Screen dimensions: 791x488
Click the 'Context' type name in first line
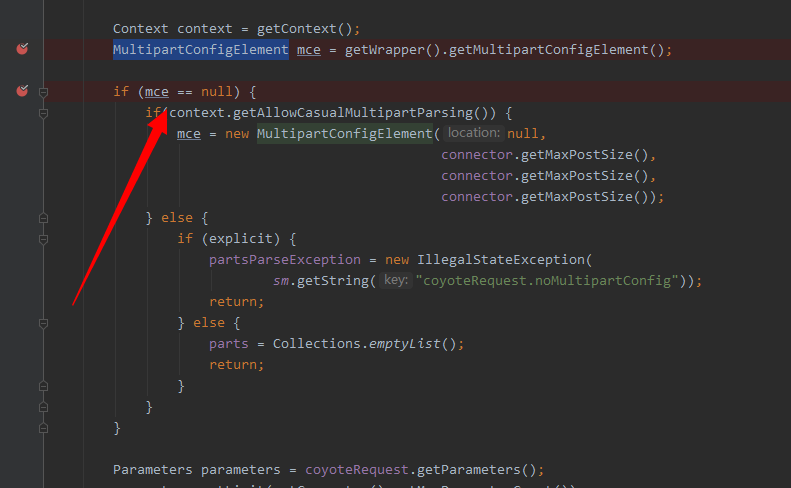tap(141, 29)
